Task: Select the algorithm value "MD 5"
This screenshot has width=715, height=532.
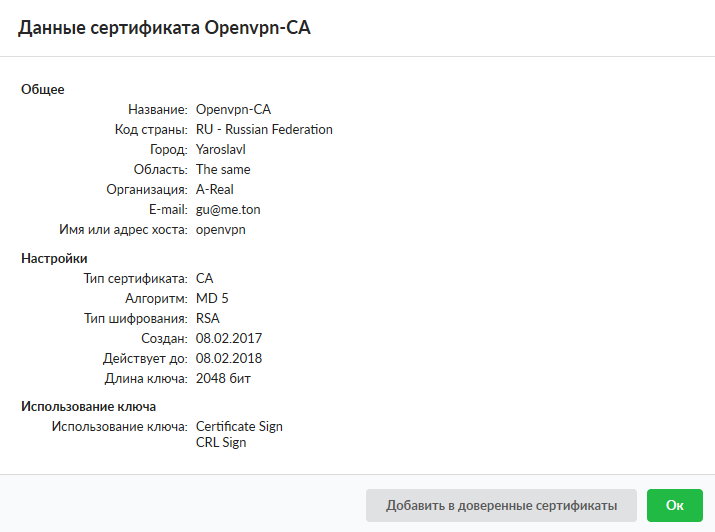Action: click(x=212, y=298)
